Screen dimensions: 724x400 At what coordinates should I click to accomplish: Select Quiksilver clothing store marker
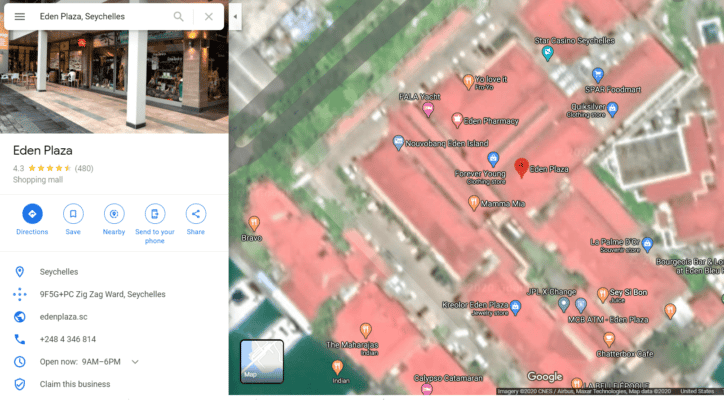(x=612, y=109)
